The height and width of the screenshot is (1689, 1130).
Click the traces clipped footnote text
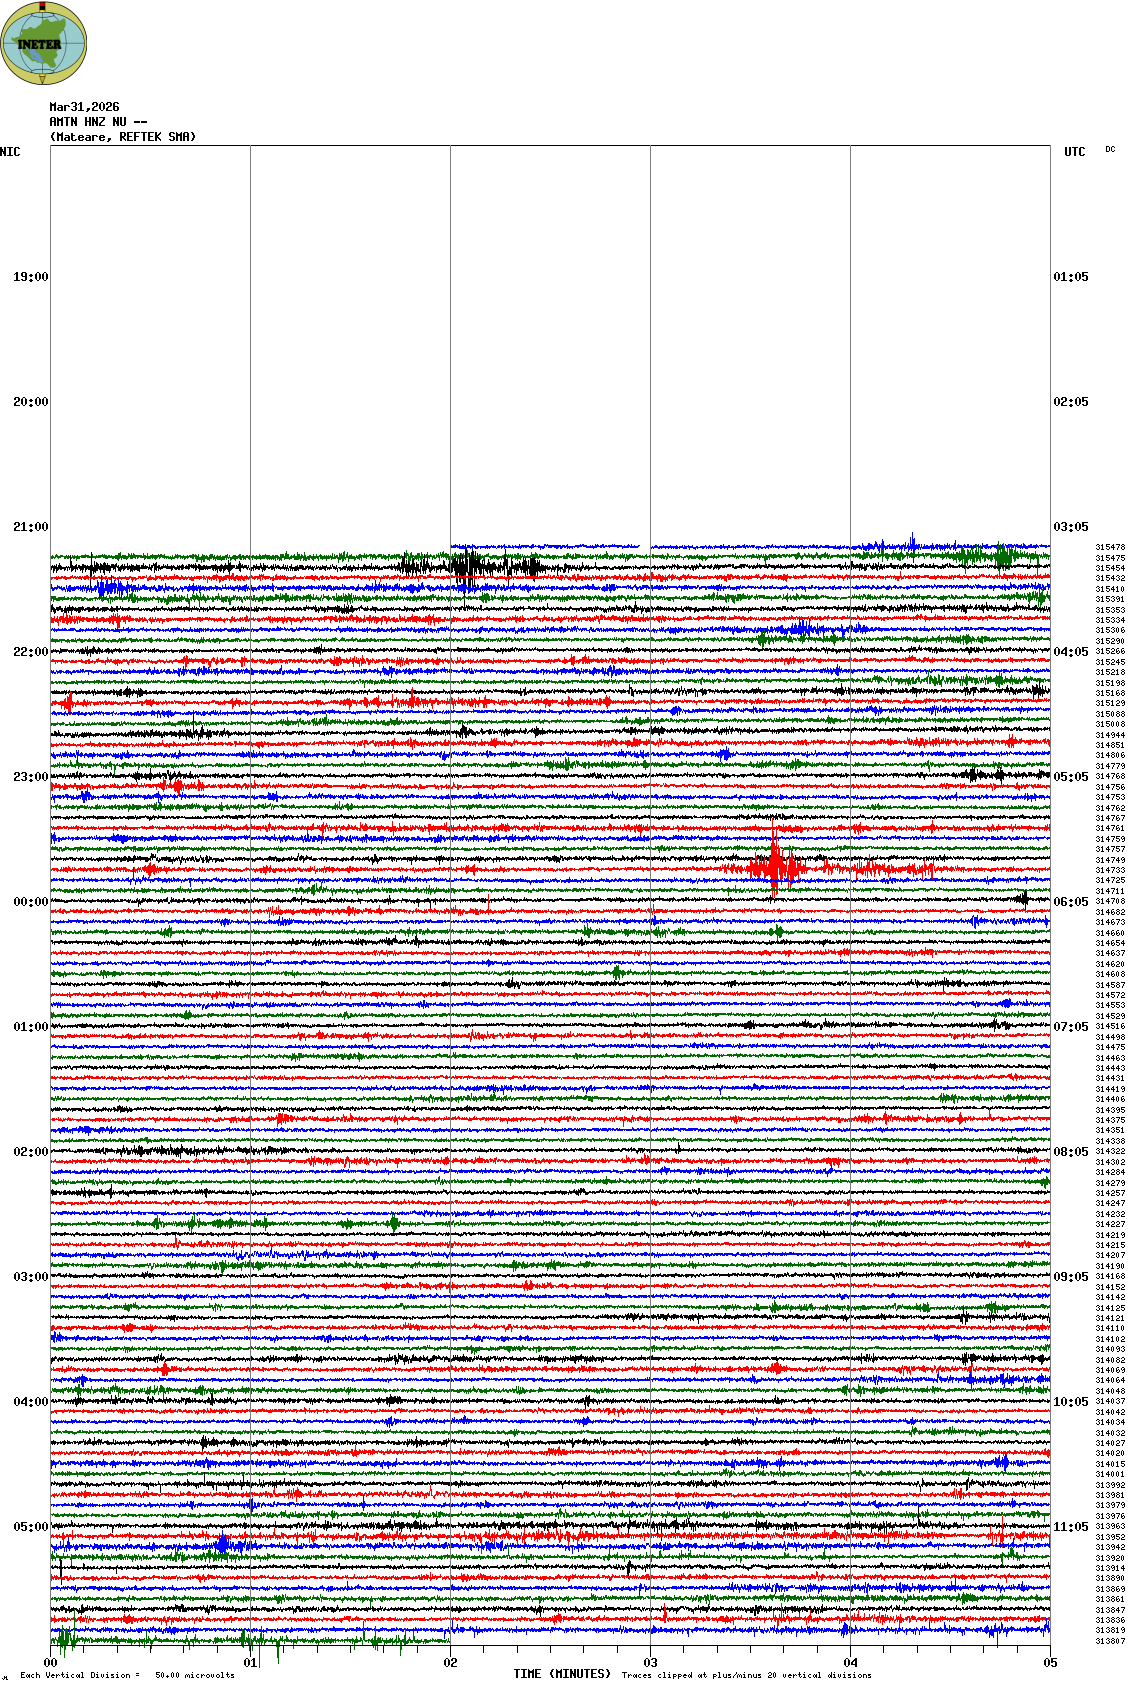point(746,1675)
